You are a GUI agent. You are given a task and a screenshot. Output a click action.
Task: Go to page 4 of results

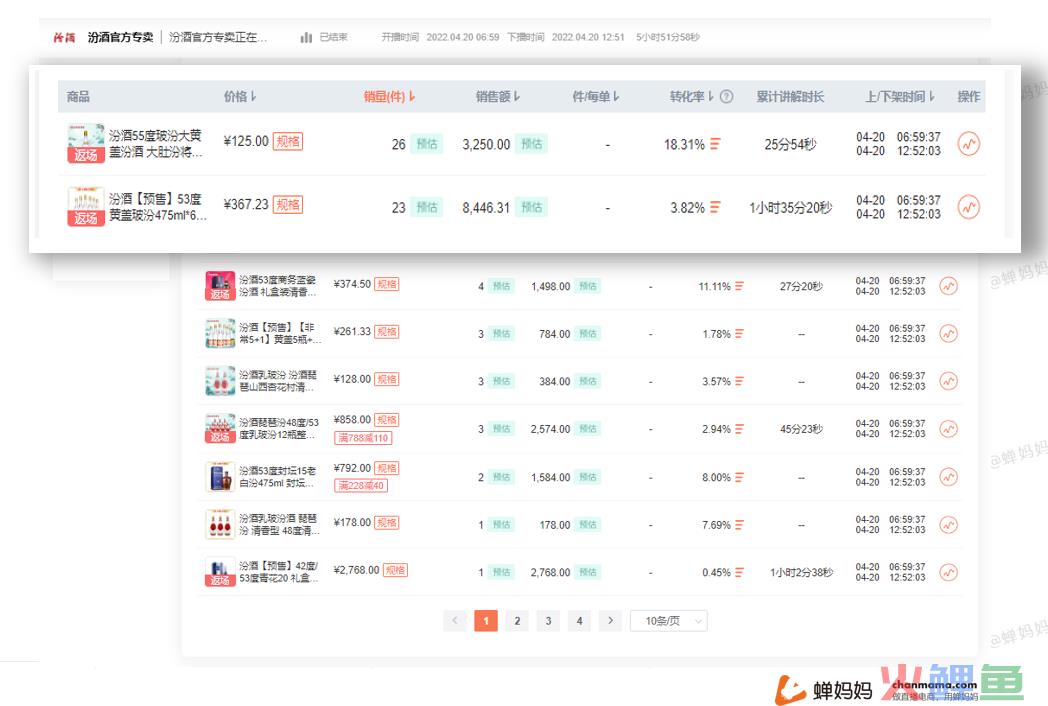(579, 621)
